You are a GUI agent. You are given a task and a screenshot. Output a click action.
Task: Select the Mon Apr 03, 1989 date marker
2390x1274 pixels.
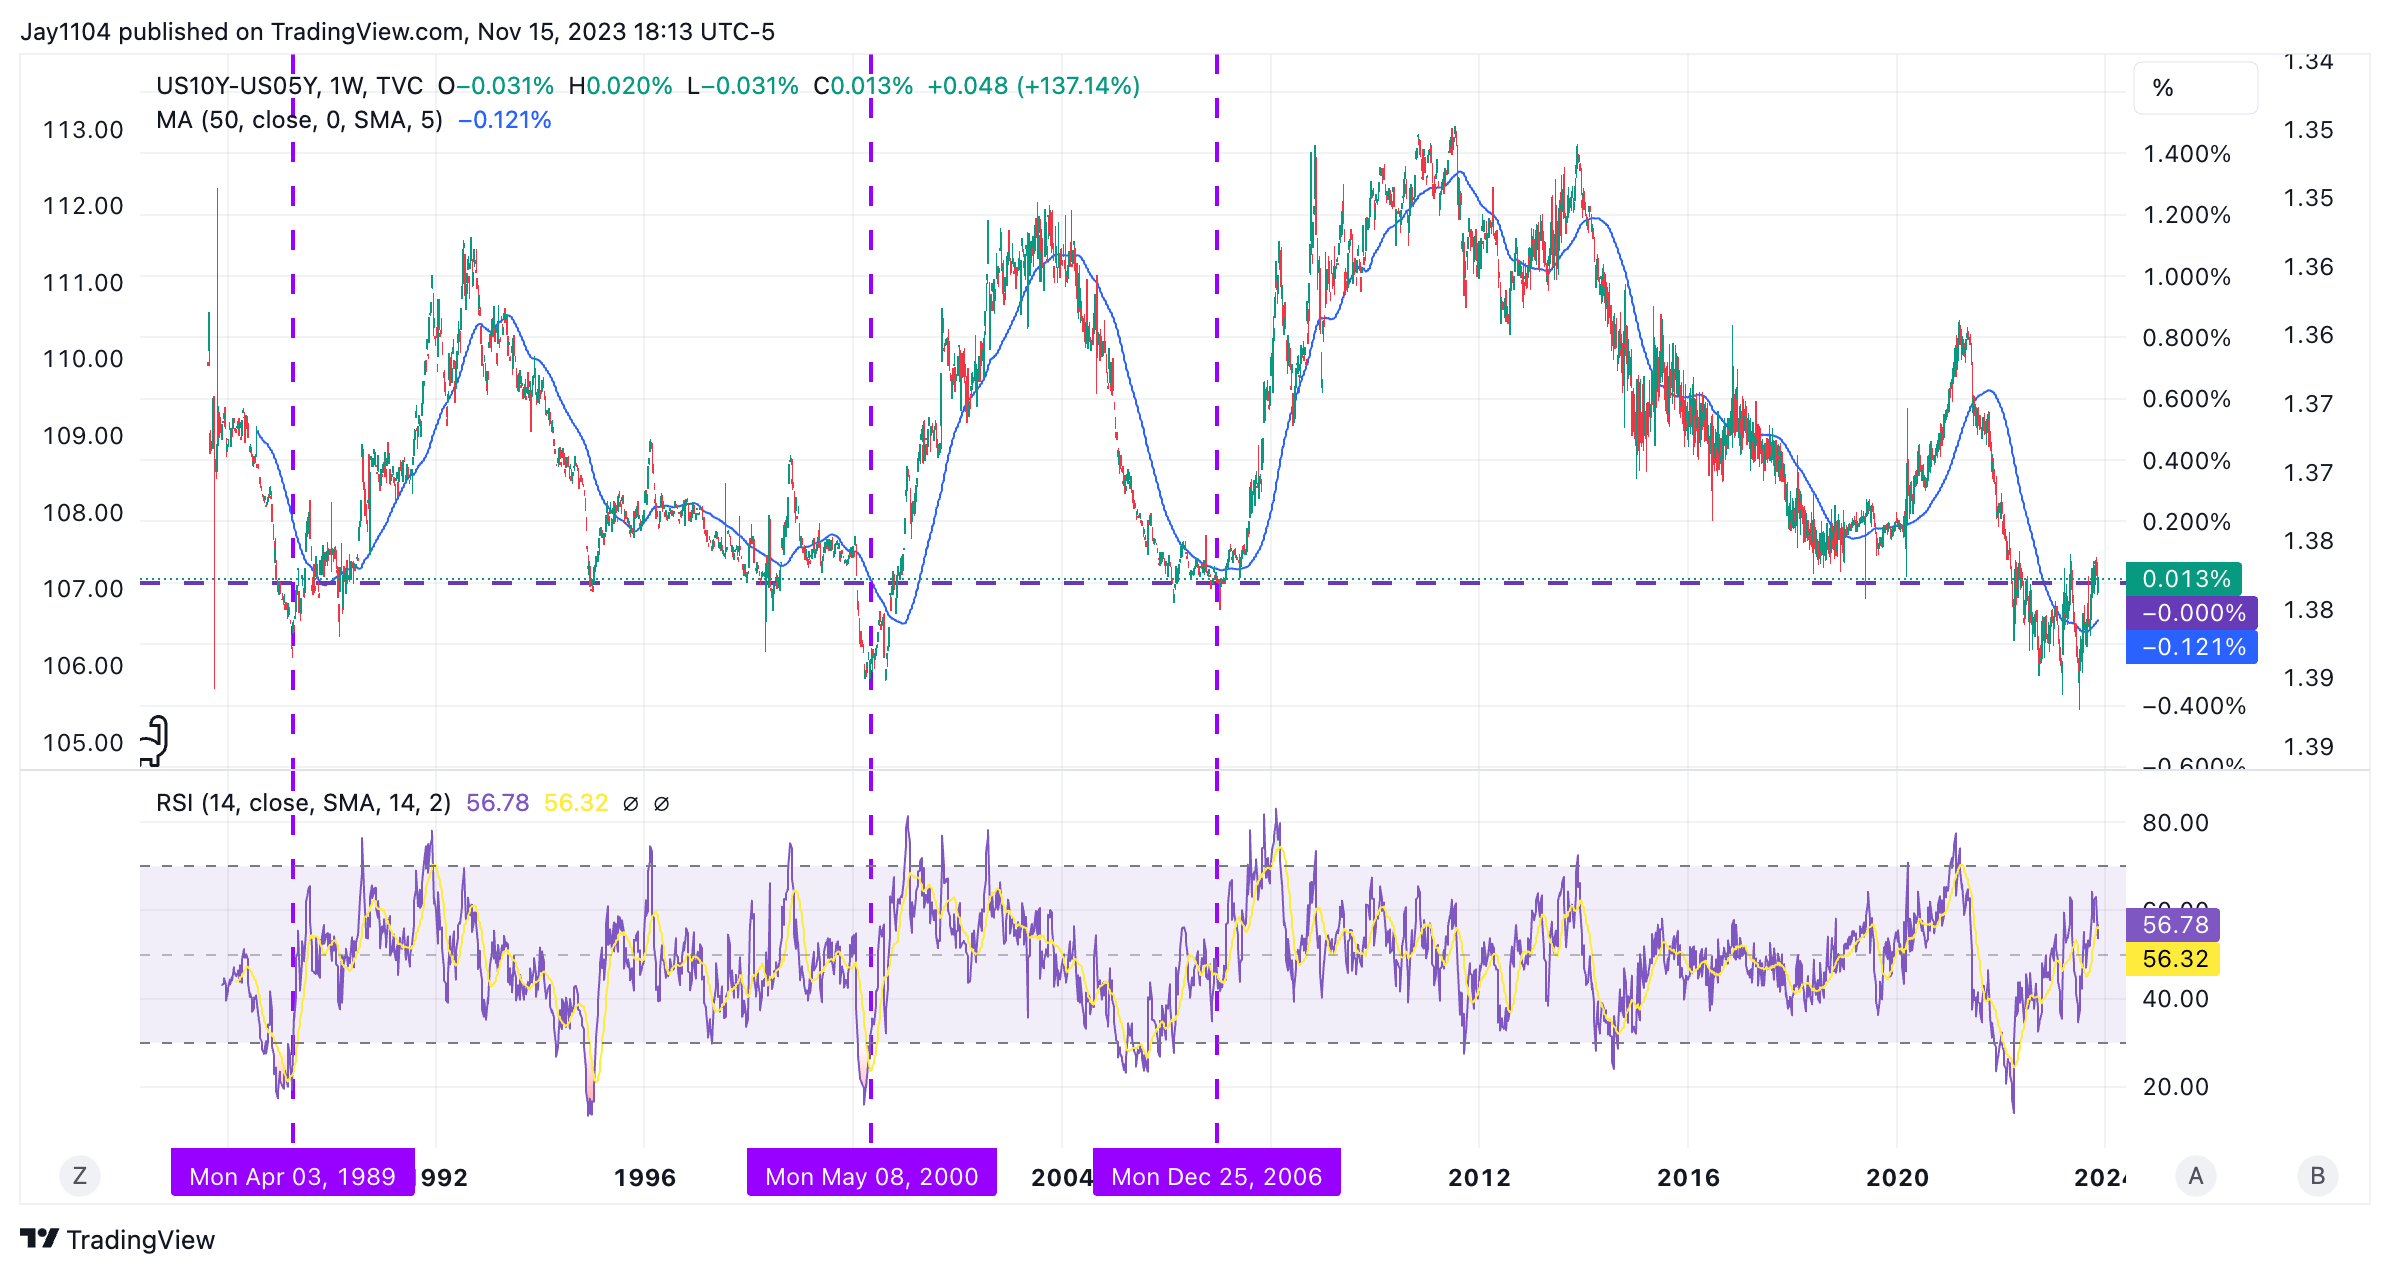point(293,1173)
